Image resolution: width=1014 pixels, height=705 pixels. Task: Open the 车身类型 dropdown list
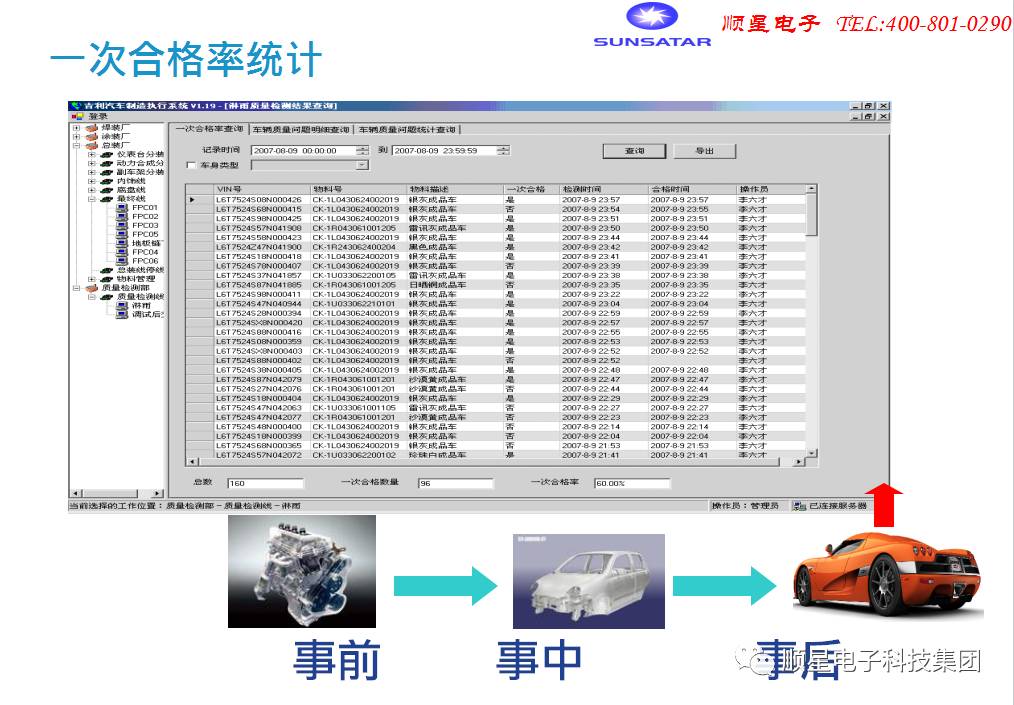coord(362,165)
